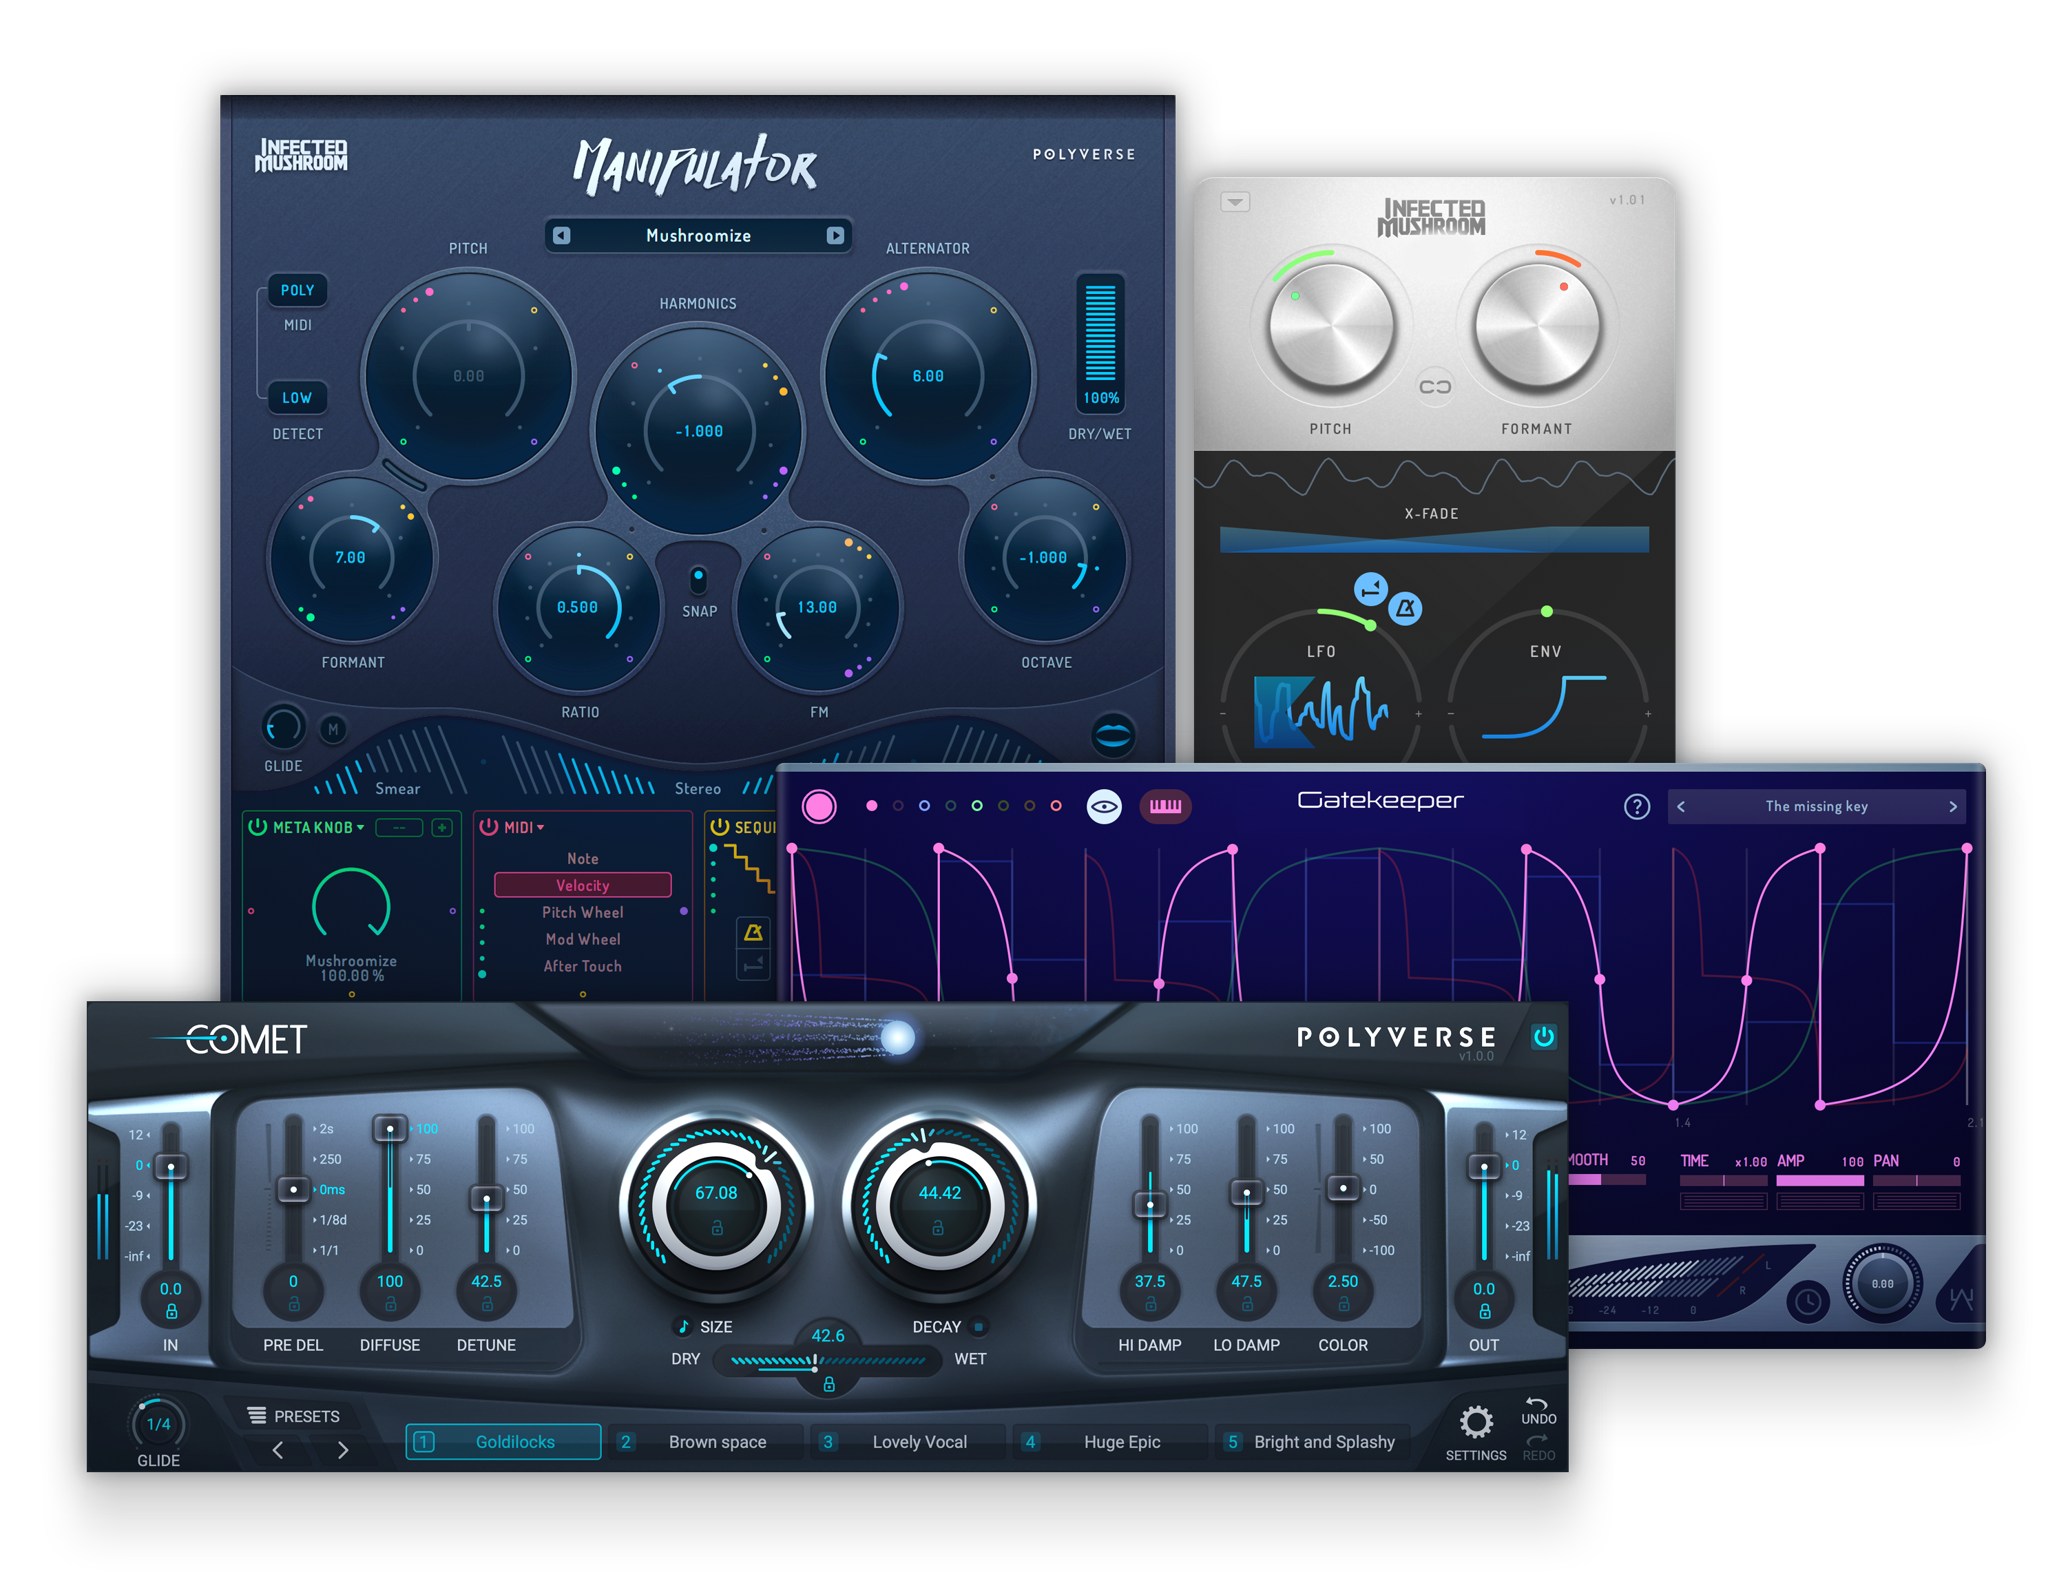Toggle POLY mode in Manipulator
Viewport: 2048px width, 1592px height.
point(297,290)
